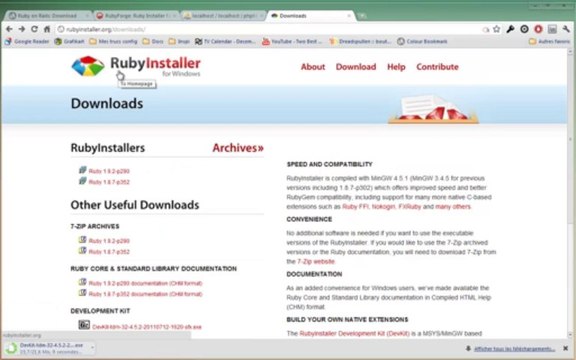This screenshot has height=360, width=576.
Task: Open the Grafikart bookmark
Action: point(69,42)
